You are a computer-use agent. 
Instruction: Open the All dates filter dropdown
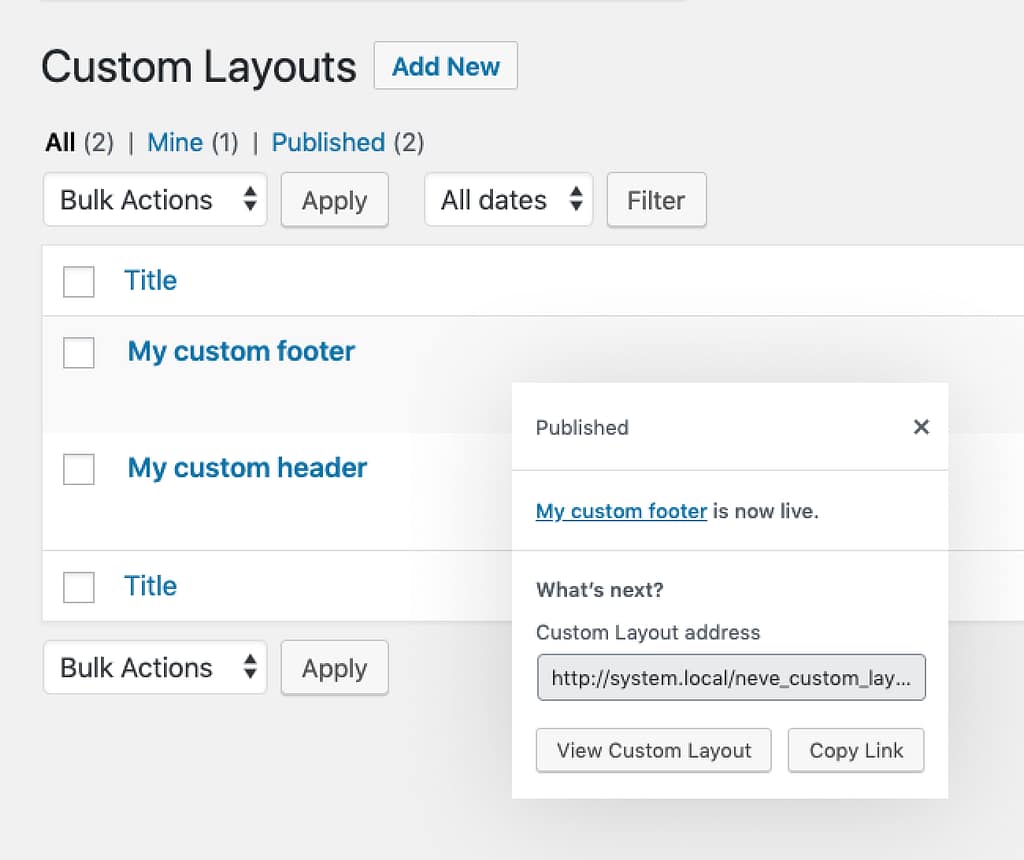point(508,200)
